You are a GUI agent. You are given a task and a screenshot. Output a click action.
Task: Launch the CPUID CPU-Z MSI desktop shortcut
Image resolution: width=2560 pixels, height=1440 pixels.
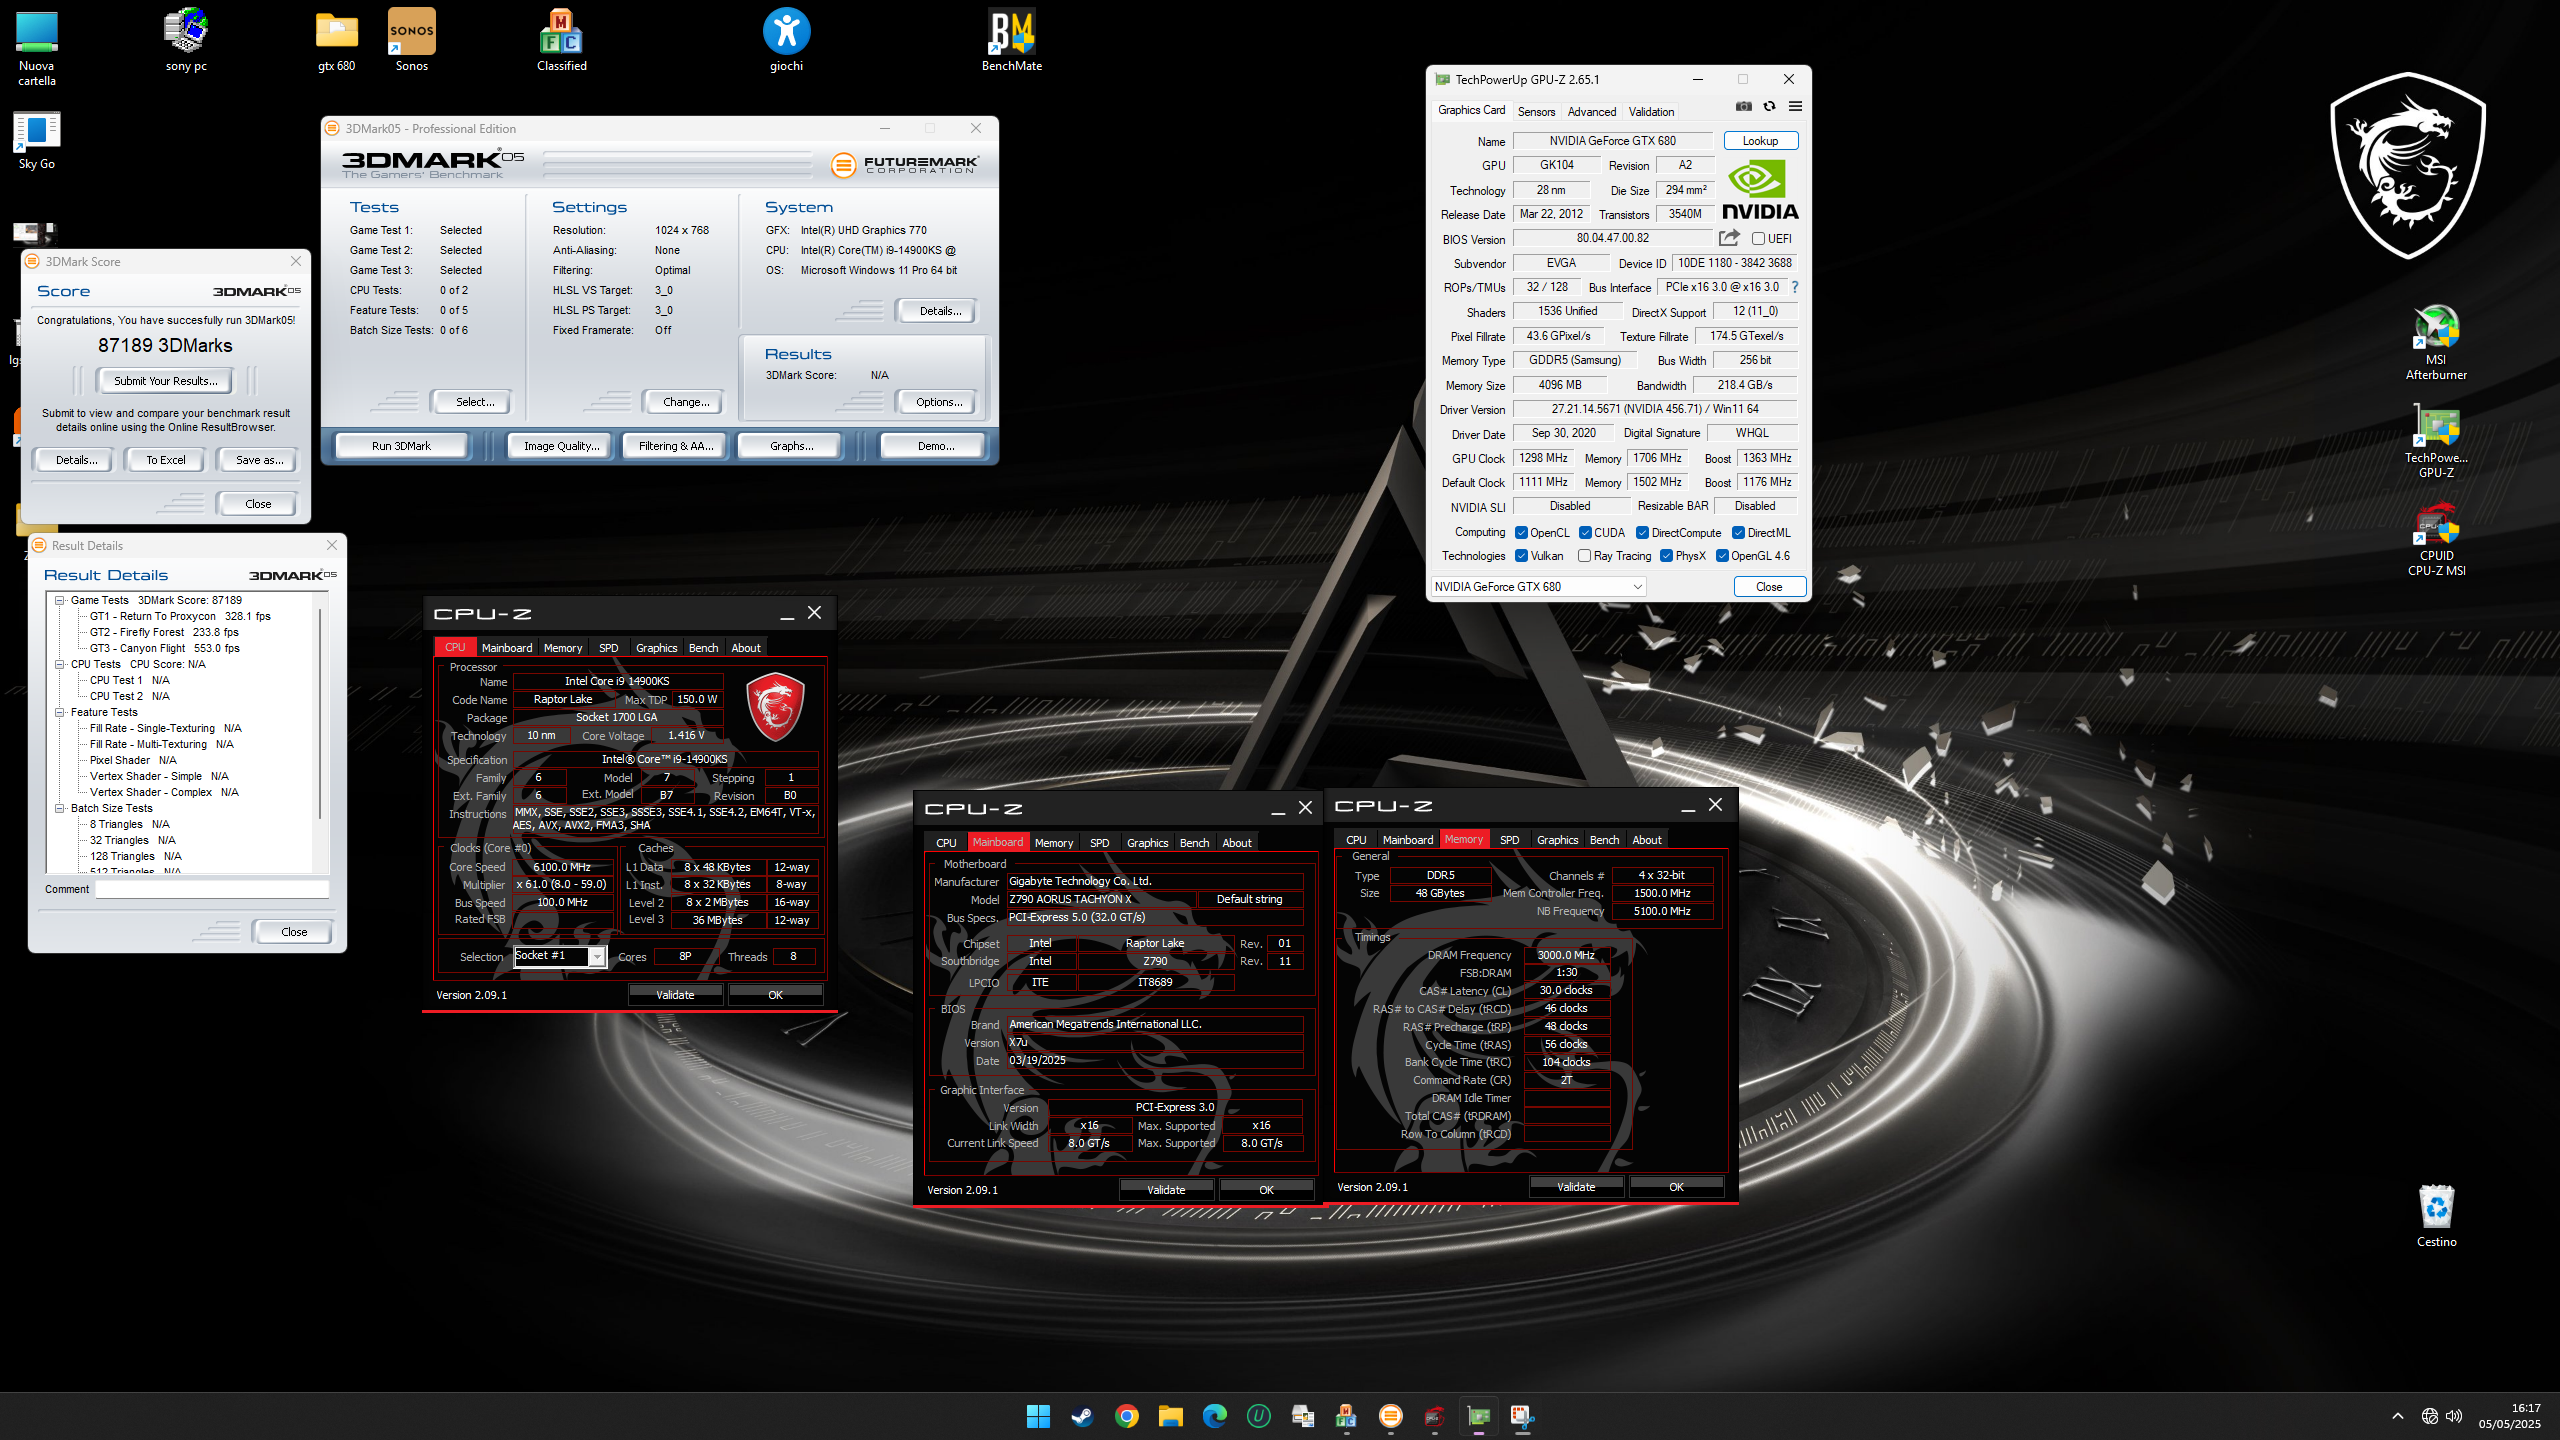pos(2436,539)
